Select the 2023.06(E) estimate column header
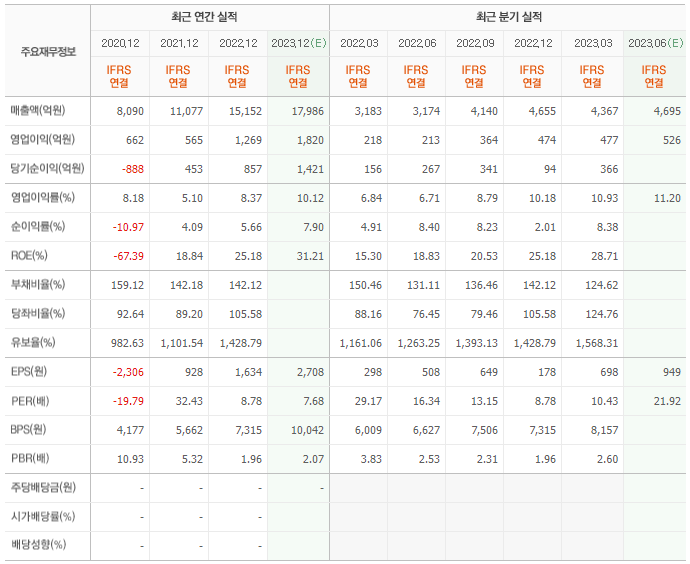This screenshot has width=690, height=564. 655,43
